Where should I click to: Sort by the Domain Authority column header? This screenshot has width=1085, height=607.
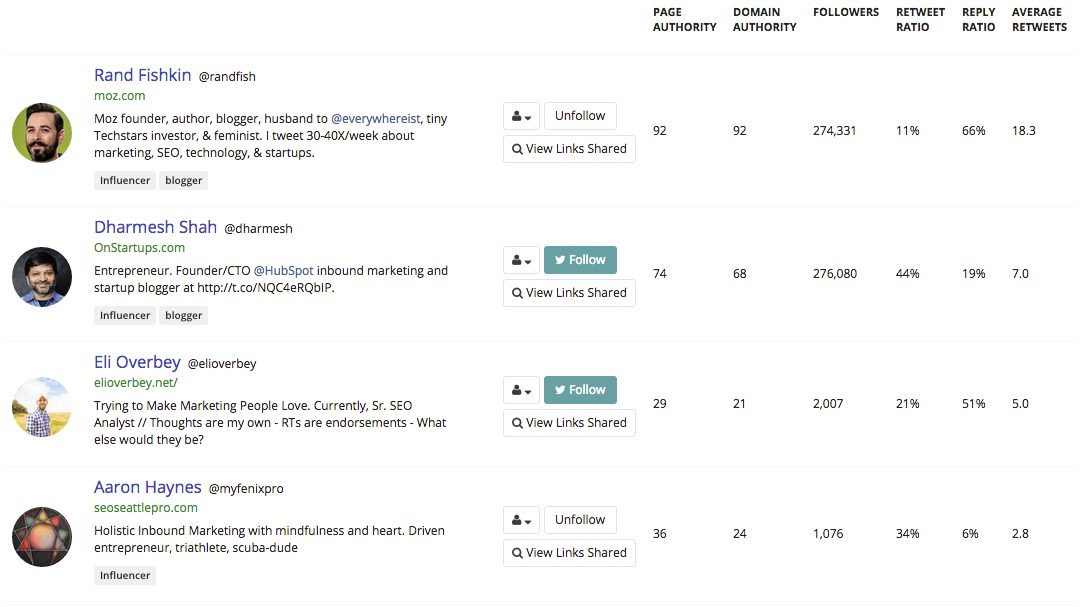(764, 20)
